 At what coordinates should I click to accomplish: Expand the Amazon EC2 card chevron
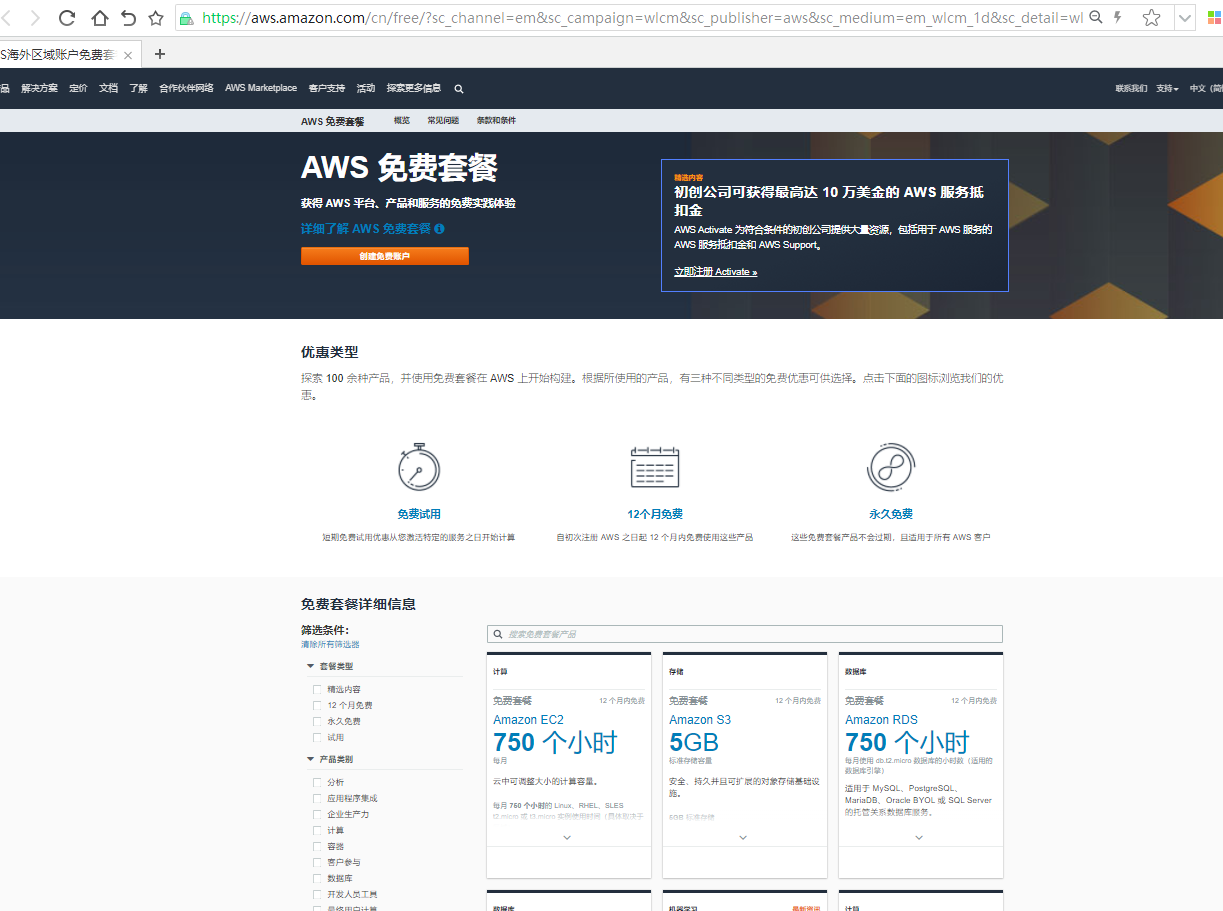567,837
